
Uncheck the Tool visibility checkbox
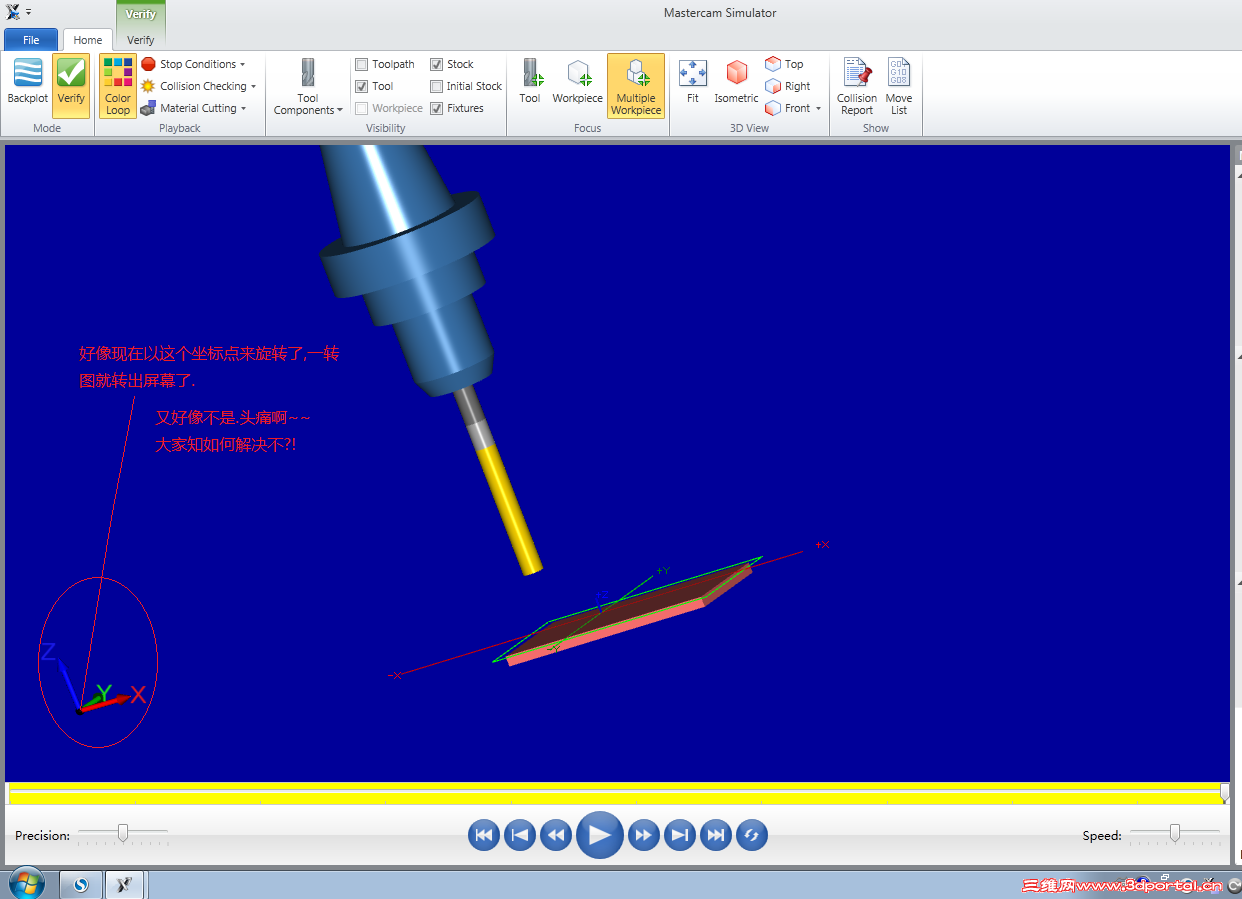coord(362,86)
